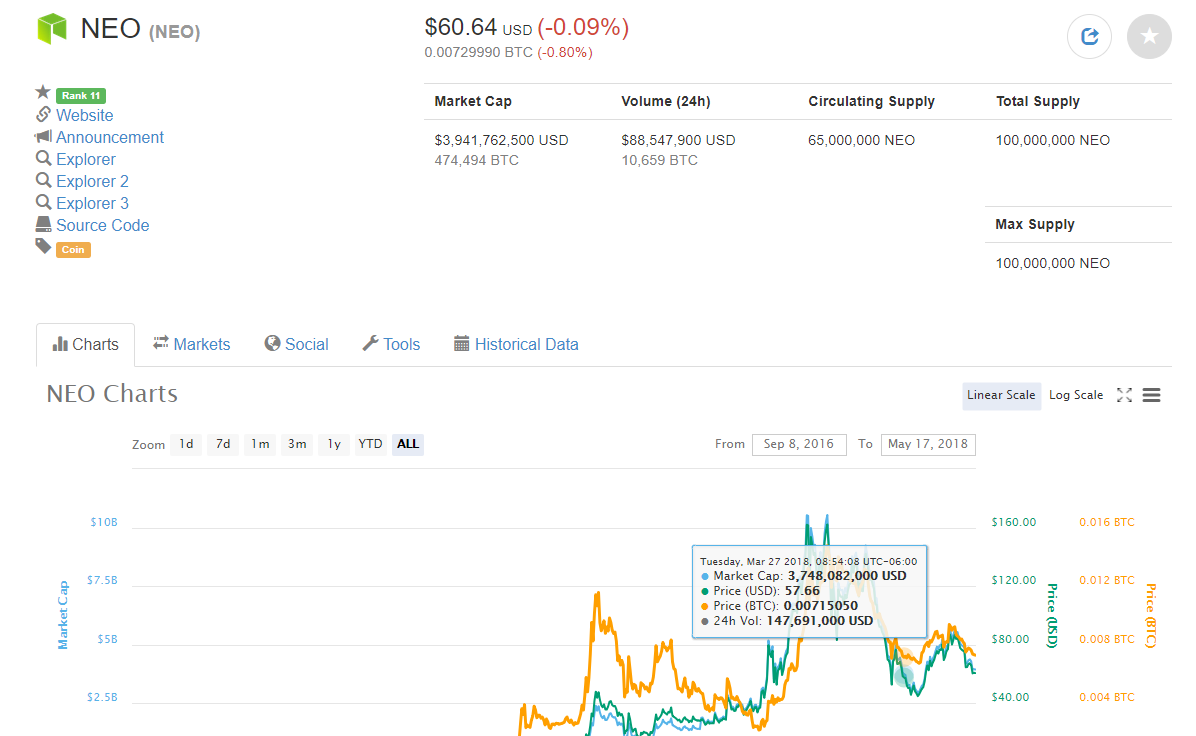
Task: Click the circulating supply 65,000,000 NEO
Action: 861,140
